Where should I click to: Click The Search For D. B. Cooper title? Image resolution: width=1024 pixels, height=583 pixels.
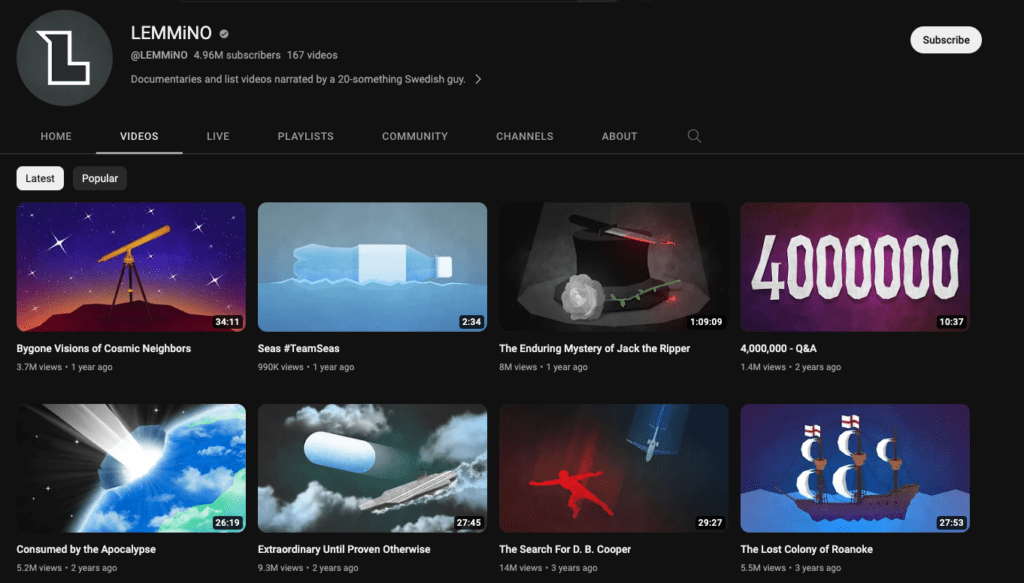pos(565,550)
